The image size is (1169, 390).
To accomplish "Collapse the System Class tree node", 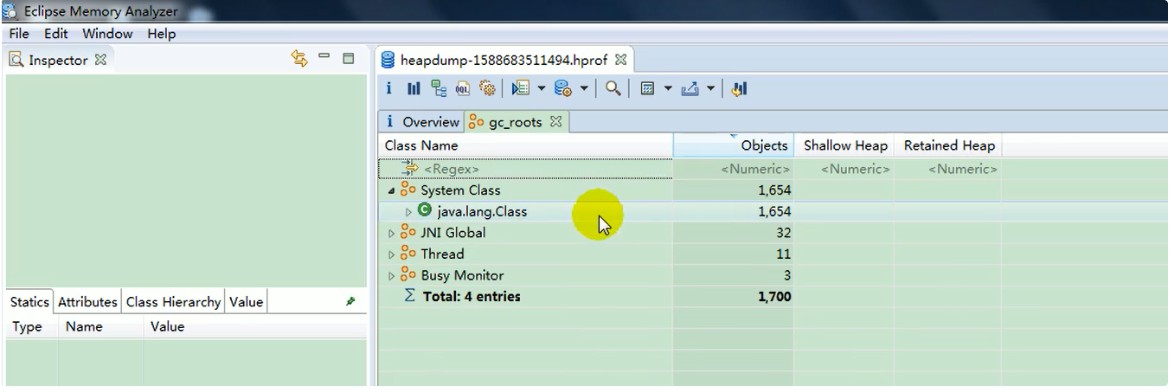I will [391, 191].
